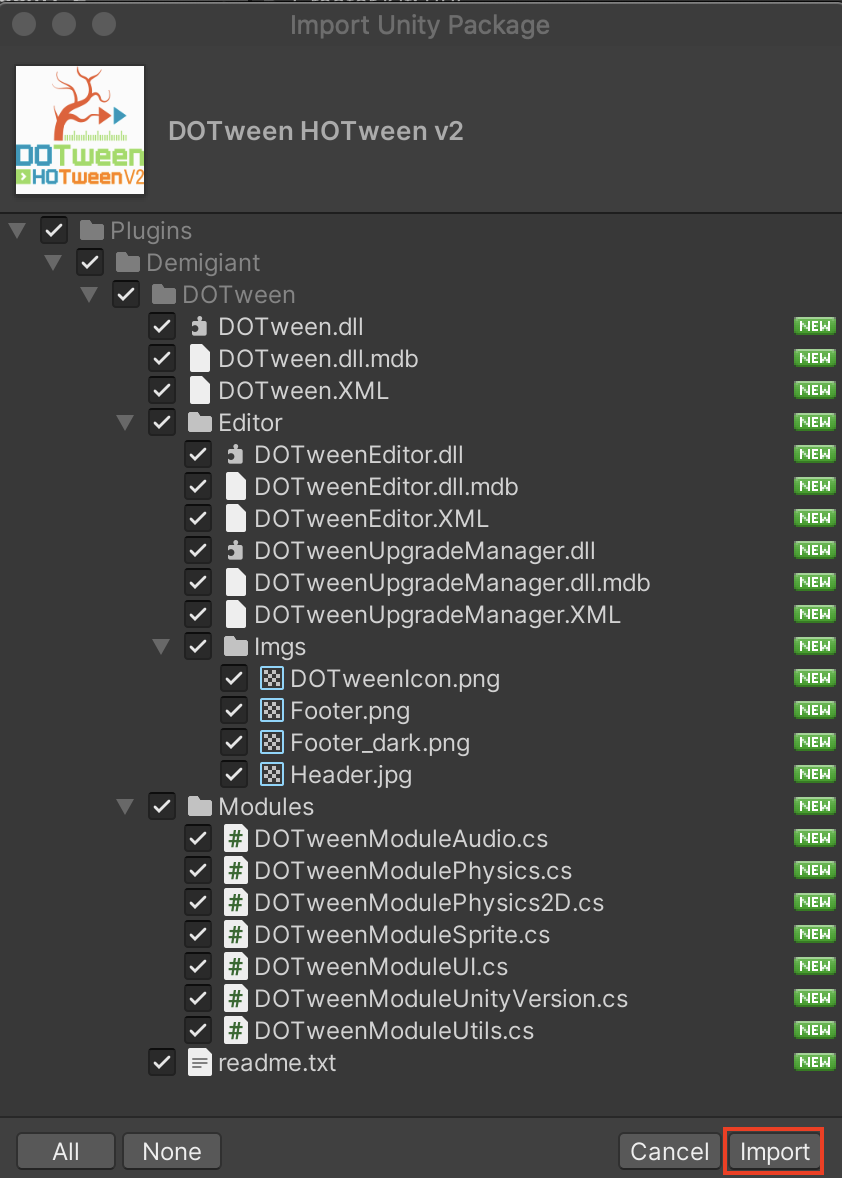
Task: Click the DOTweenIcon.png image icon
Action: pyautogui.click(x=271, y=678)
